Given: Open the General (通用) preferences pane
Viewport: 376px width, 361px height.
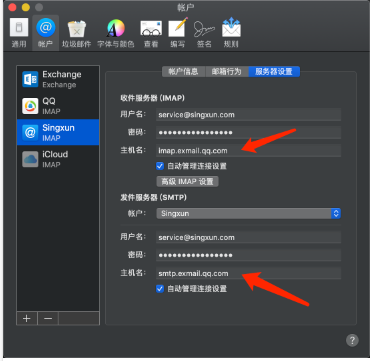Looking at the screenshot, I should click(x=19, y=33).
